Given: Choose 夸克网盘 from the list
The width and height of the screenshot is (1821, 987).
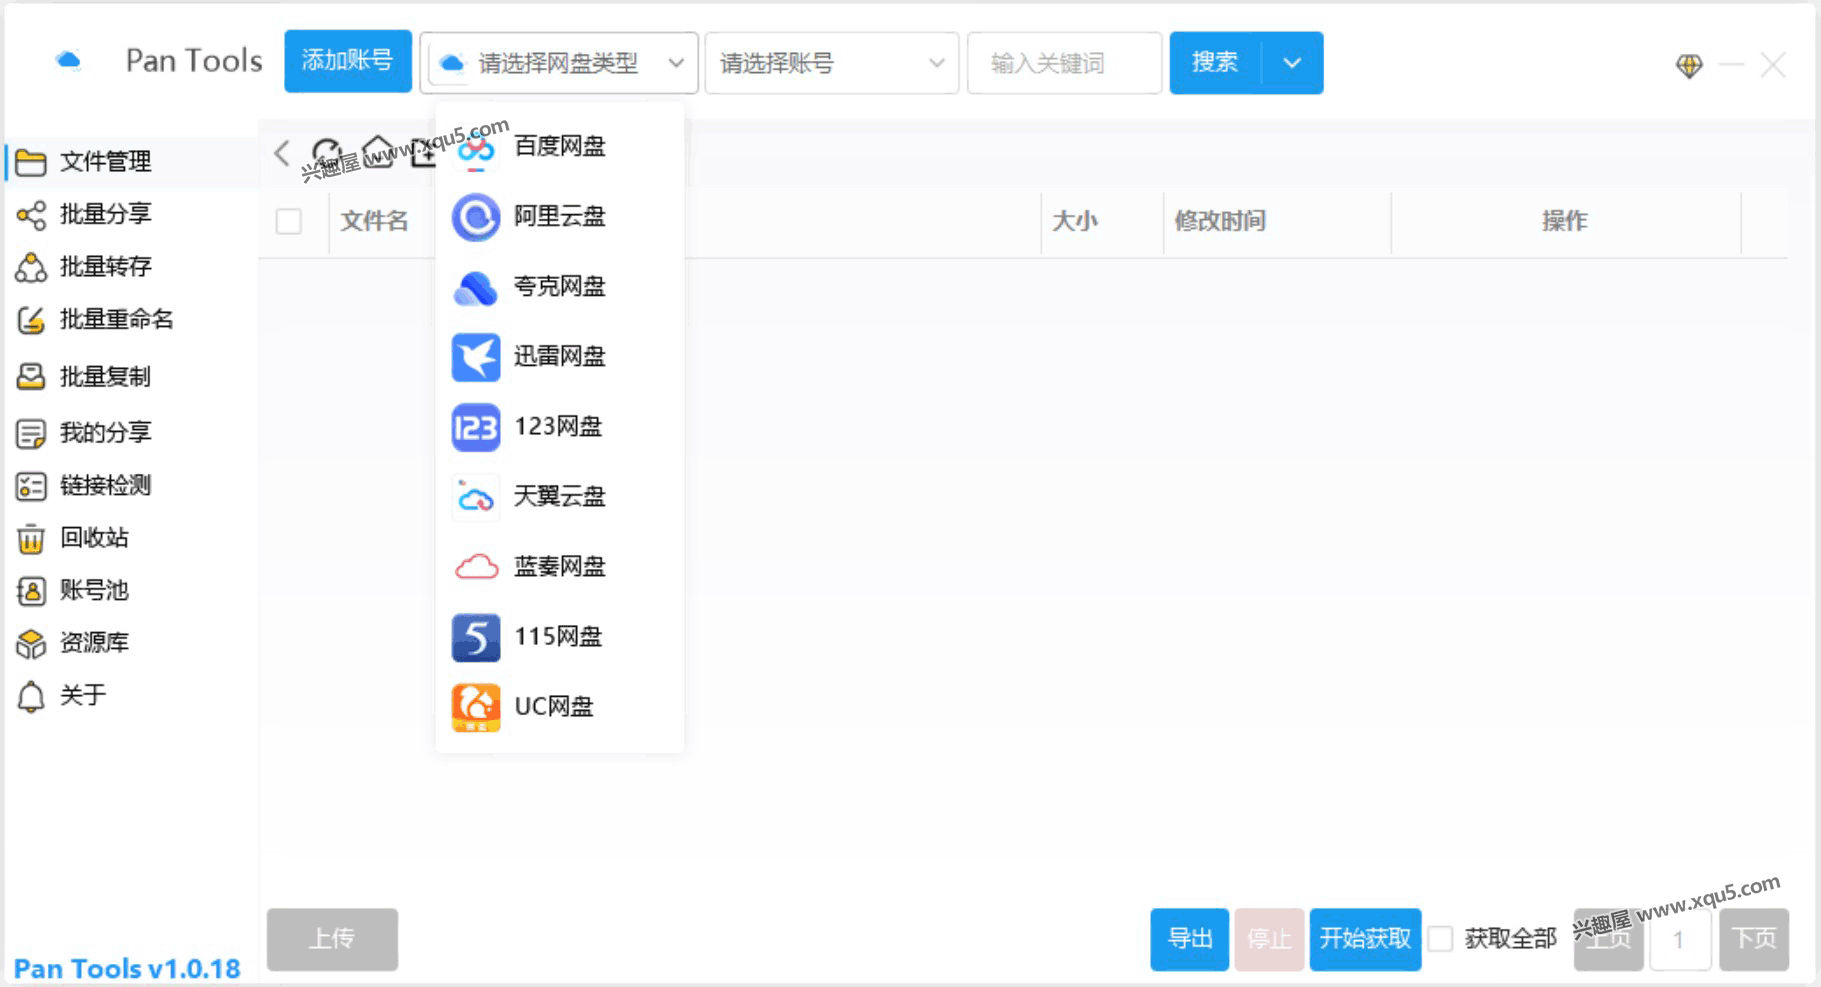Looking at the screenshot, I should pos(560,287).
